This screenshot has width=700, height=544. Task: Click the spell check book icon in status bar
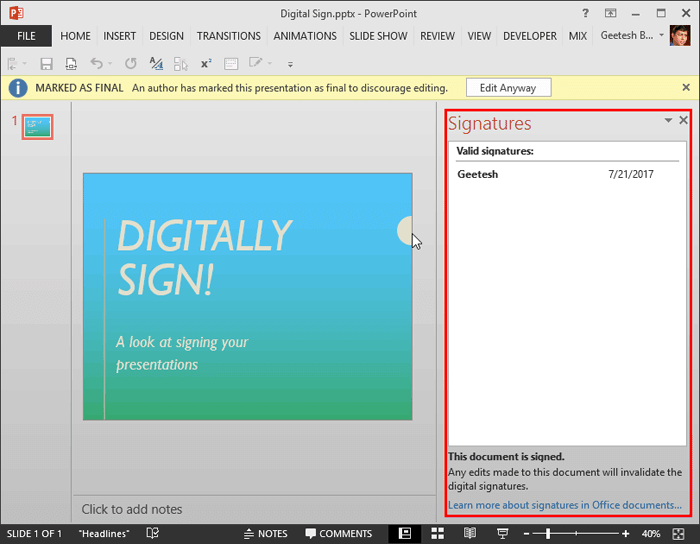pos(152,533)
